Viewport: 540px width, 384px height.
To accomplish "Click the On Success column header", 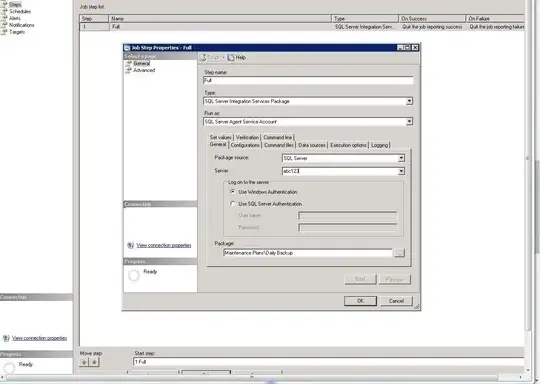I will [x=432, y=19].
